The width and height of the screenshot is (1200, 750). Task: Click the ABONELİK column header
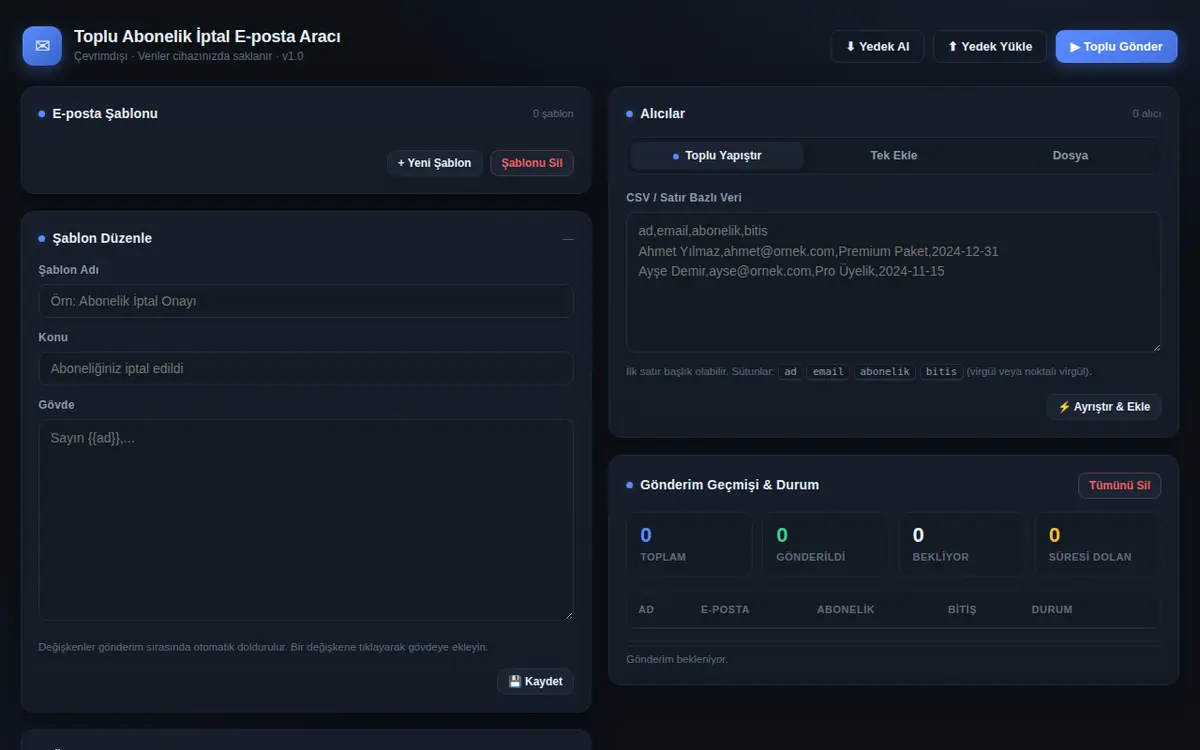pyautogui.click(x=846, y=610)
